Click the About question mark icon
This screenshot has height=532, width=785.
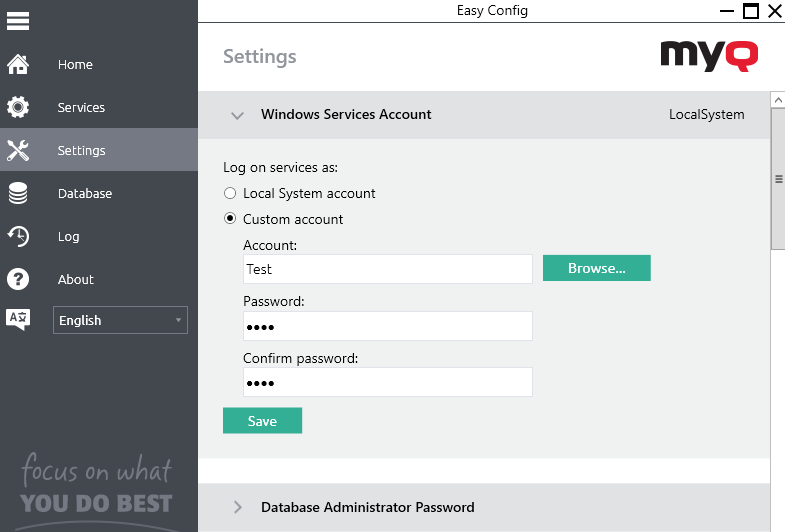coord(18,280)
